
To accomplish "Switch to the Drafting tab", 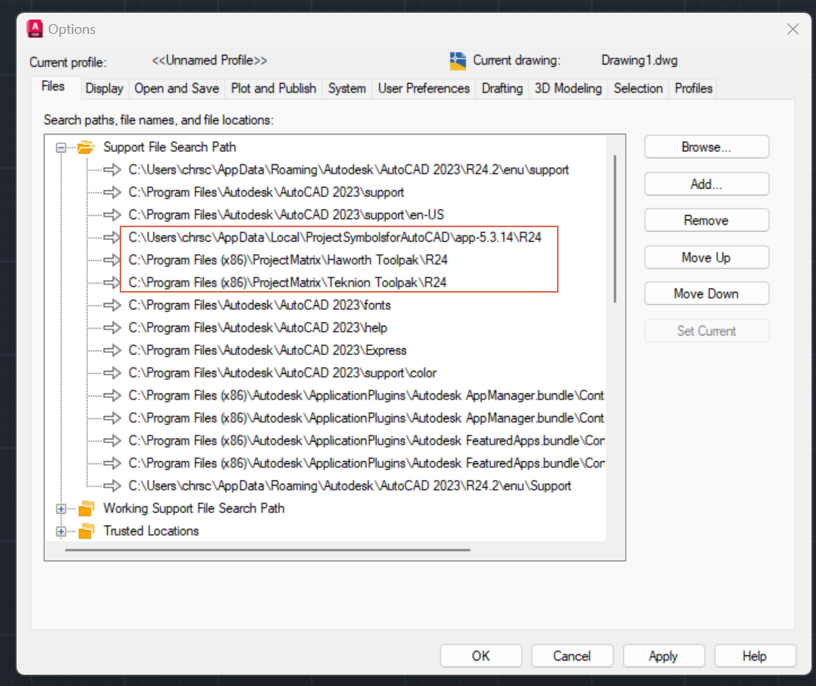I will coord(502,88).
